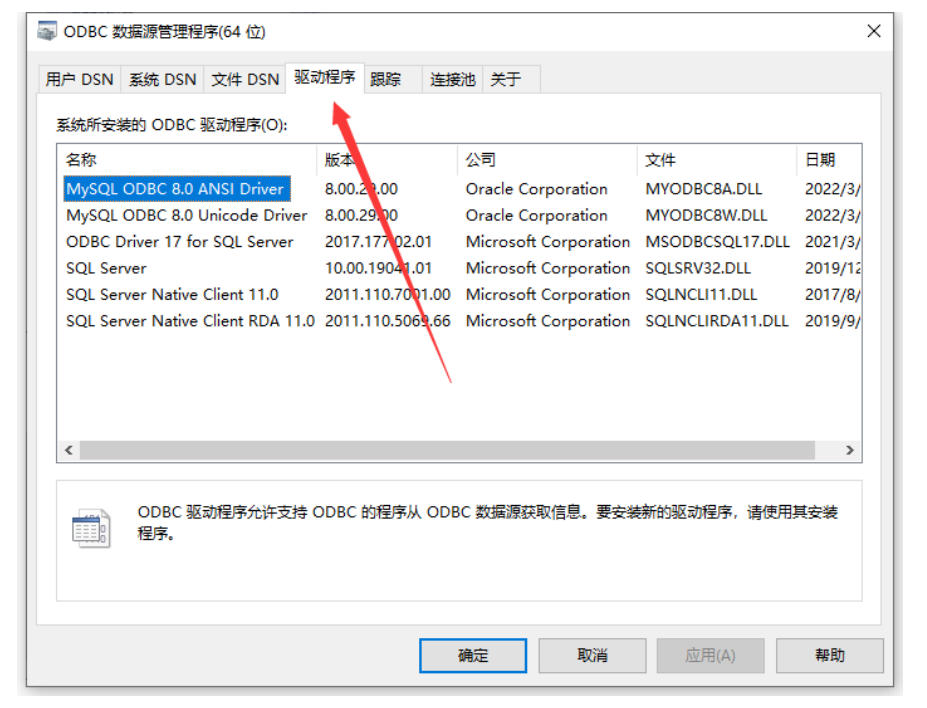This screenshot has height=708, width=927.
Task: Close the ODBC data source administrator window
Action: pyautogui.click(x=873, y=32)
